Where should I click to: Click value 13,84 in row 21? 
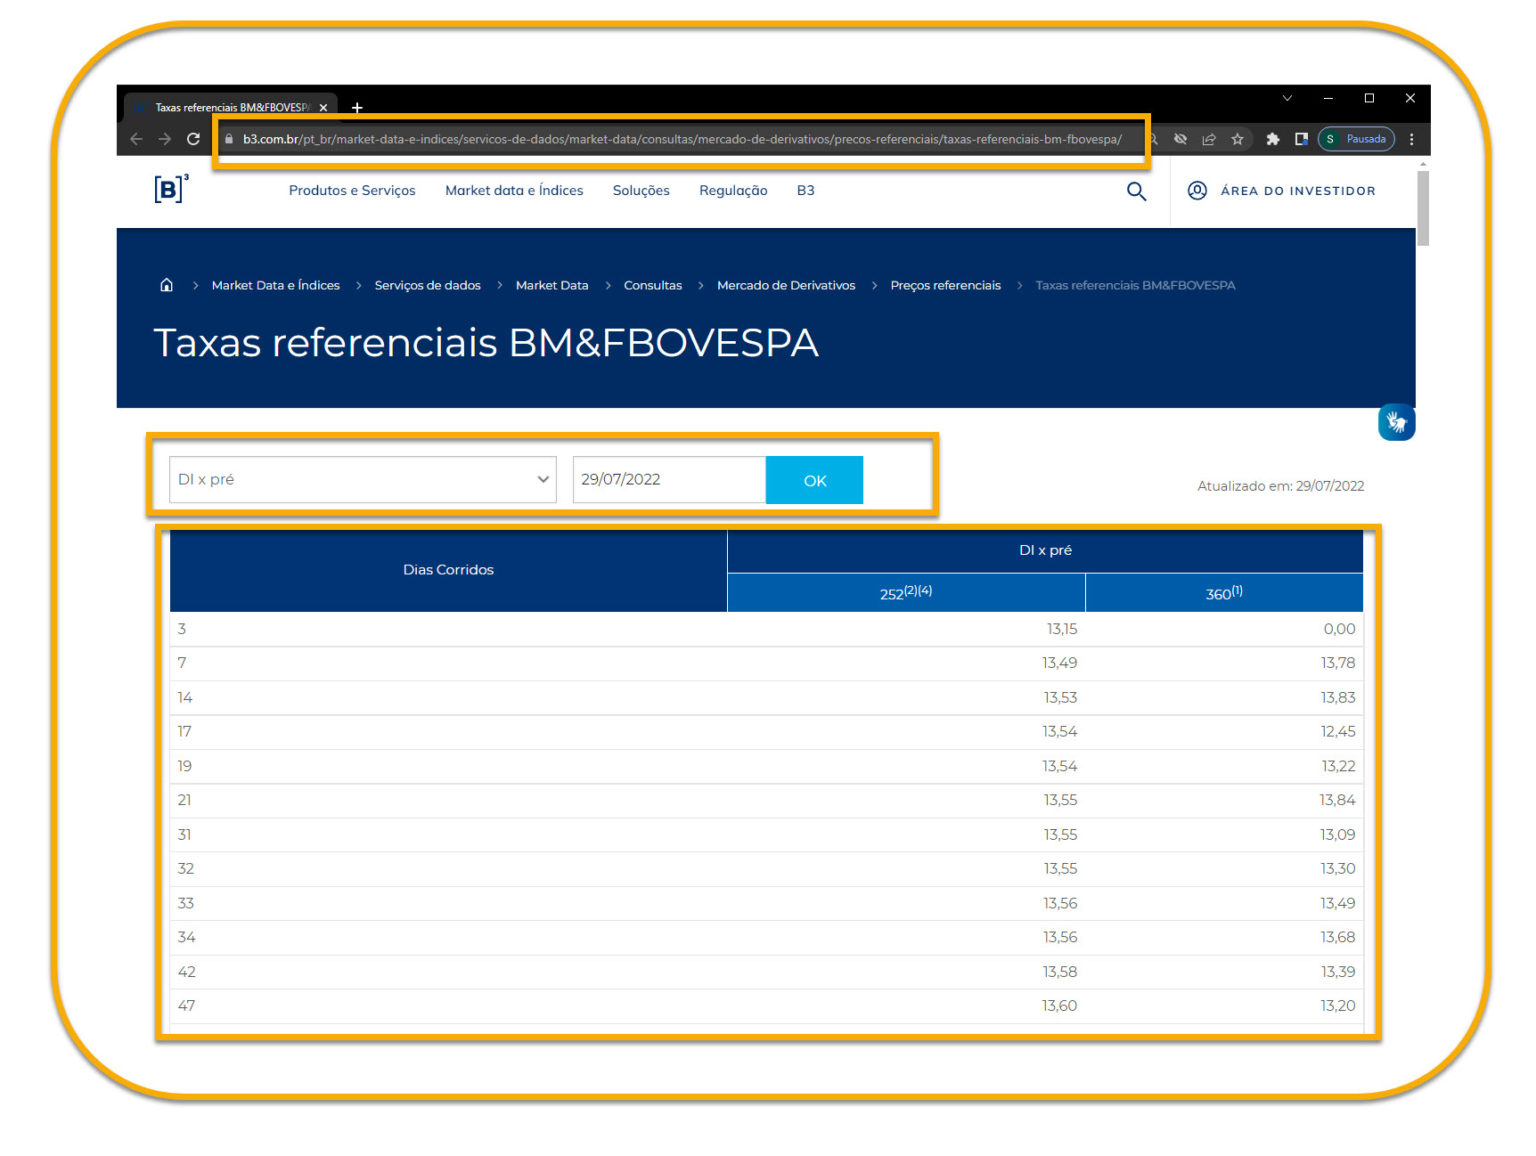1337,800
